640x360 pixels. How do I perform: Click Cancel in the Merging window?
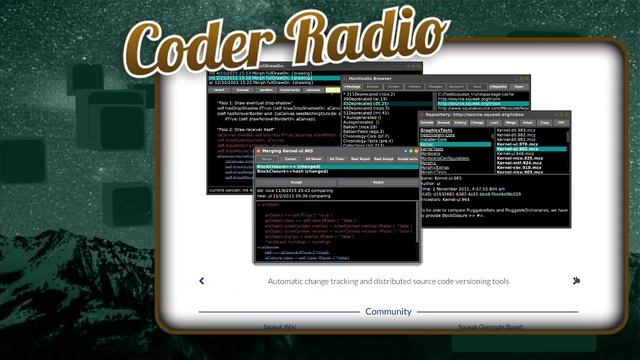(290, 159)
